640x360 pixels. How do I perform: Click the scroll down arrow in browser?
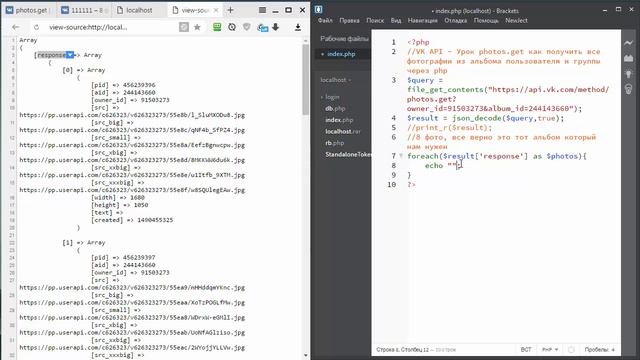tap(305, 356)
